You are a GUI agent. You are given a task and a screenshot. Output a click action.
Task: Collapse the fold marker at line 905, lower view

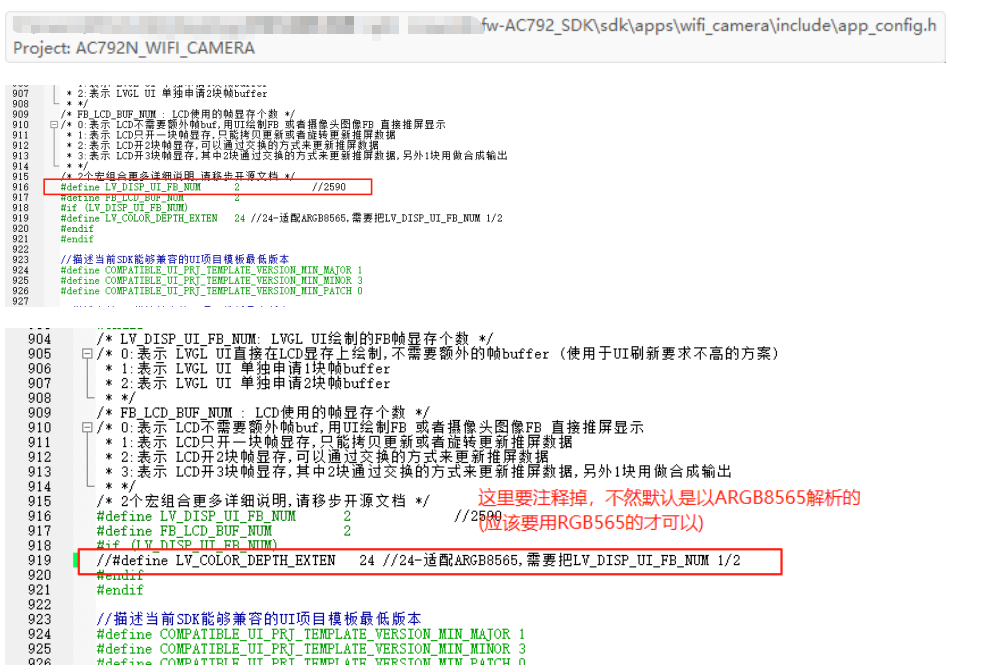tap(87, 354)
